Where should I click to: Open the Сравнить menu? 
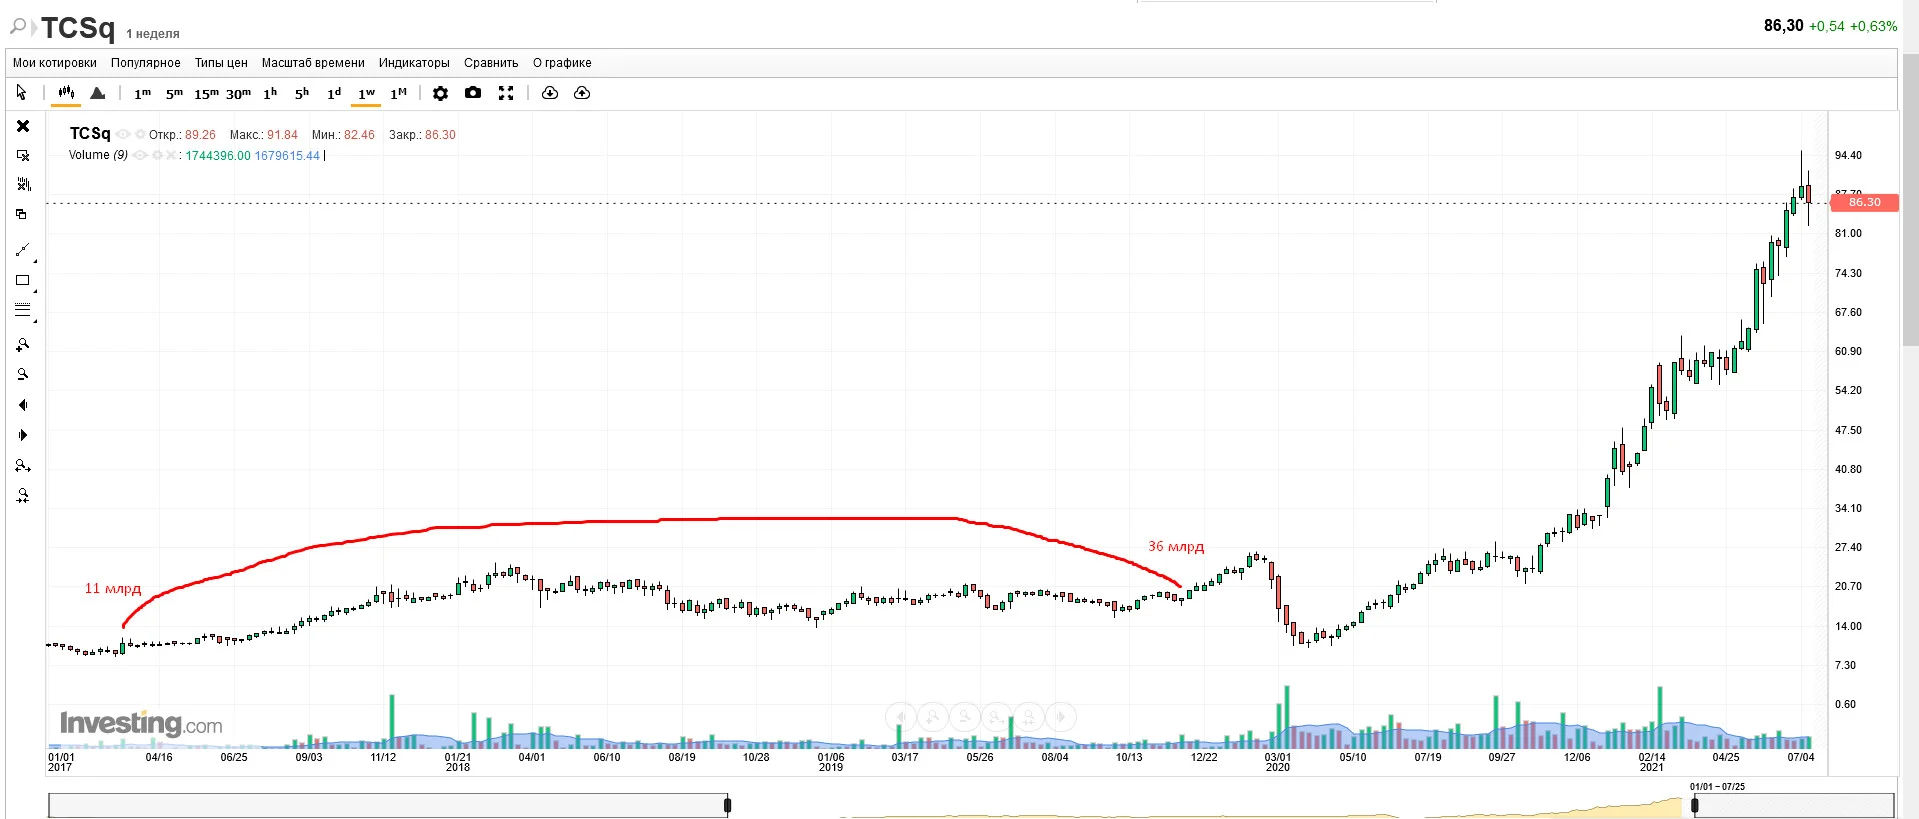(491, 63)
